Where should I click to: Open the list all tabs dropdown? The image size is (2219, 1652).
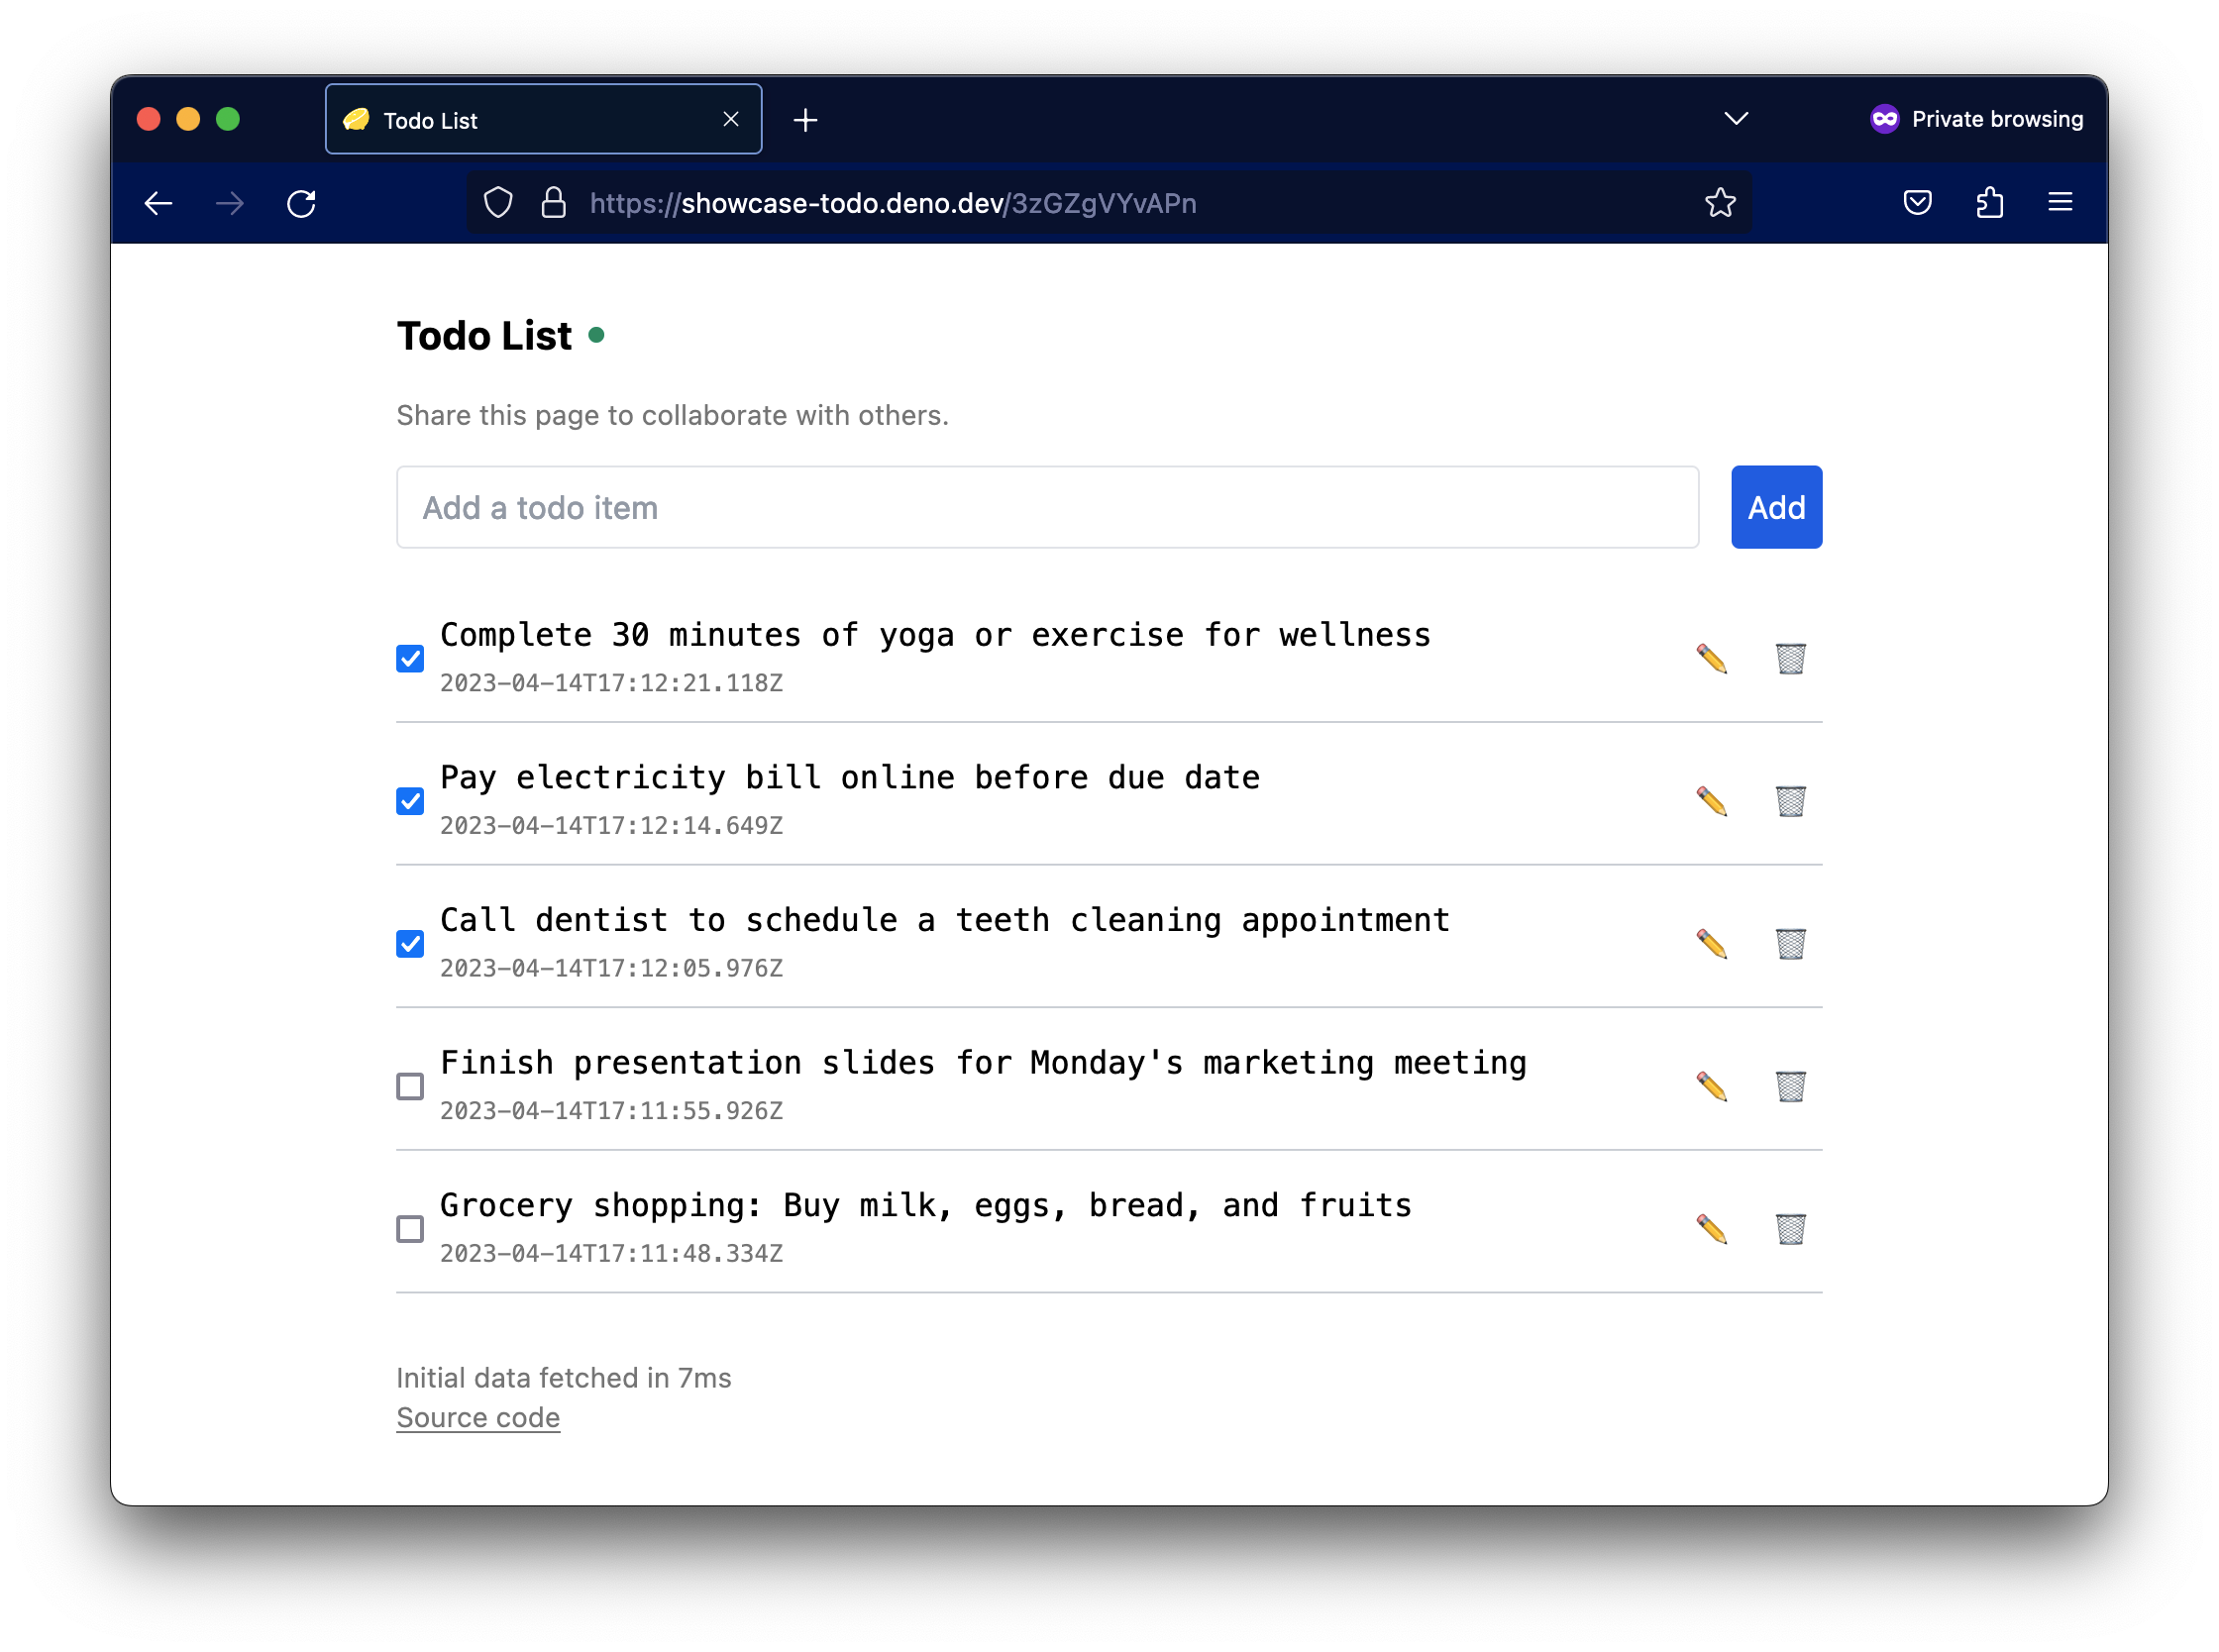pyautogui.click(x=1735, y=118)
